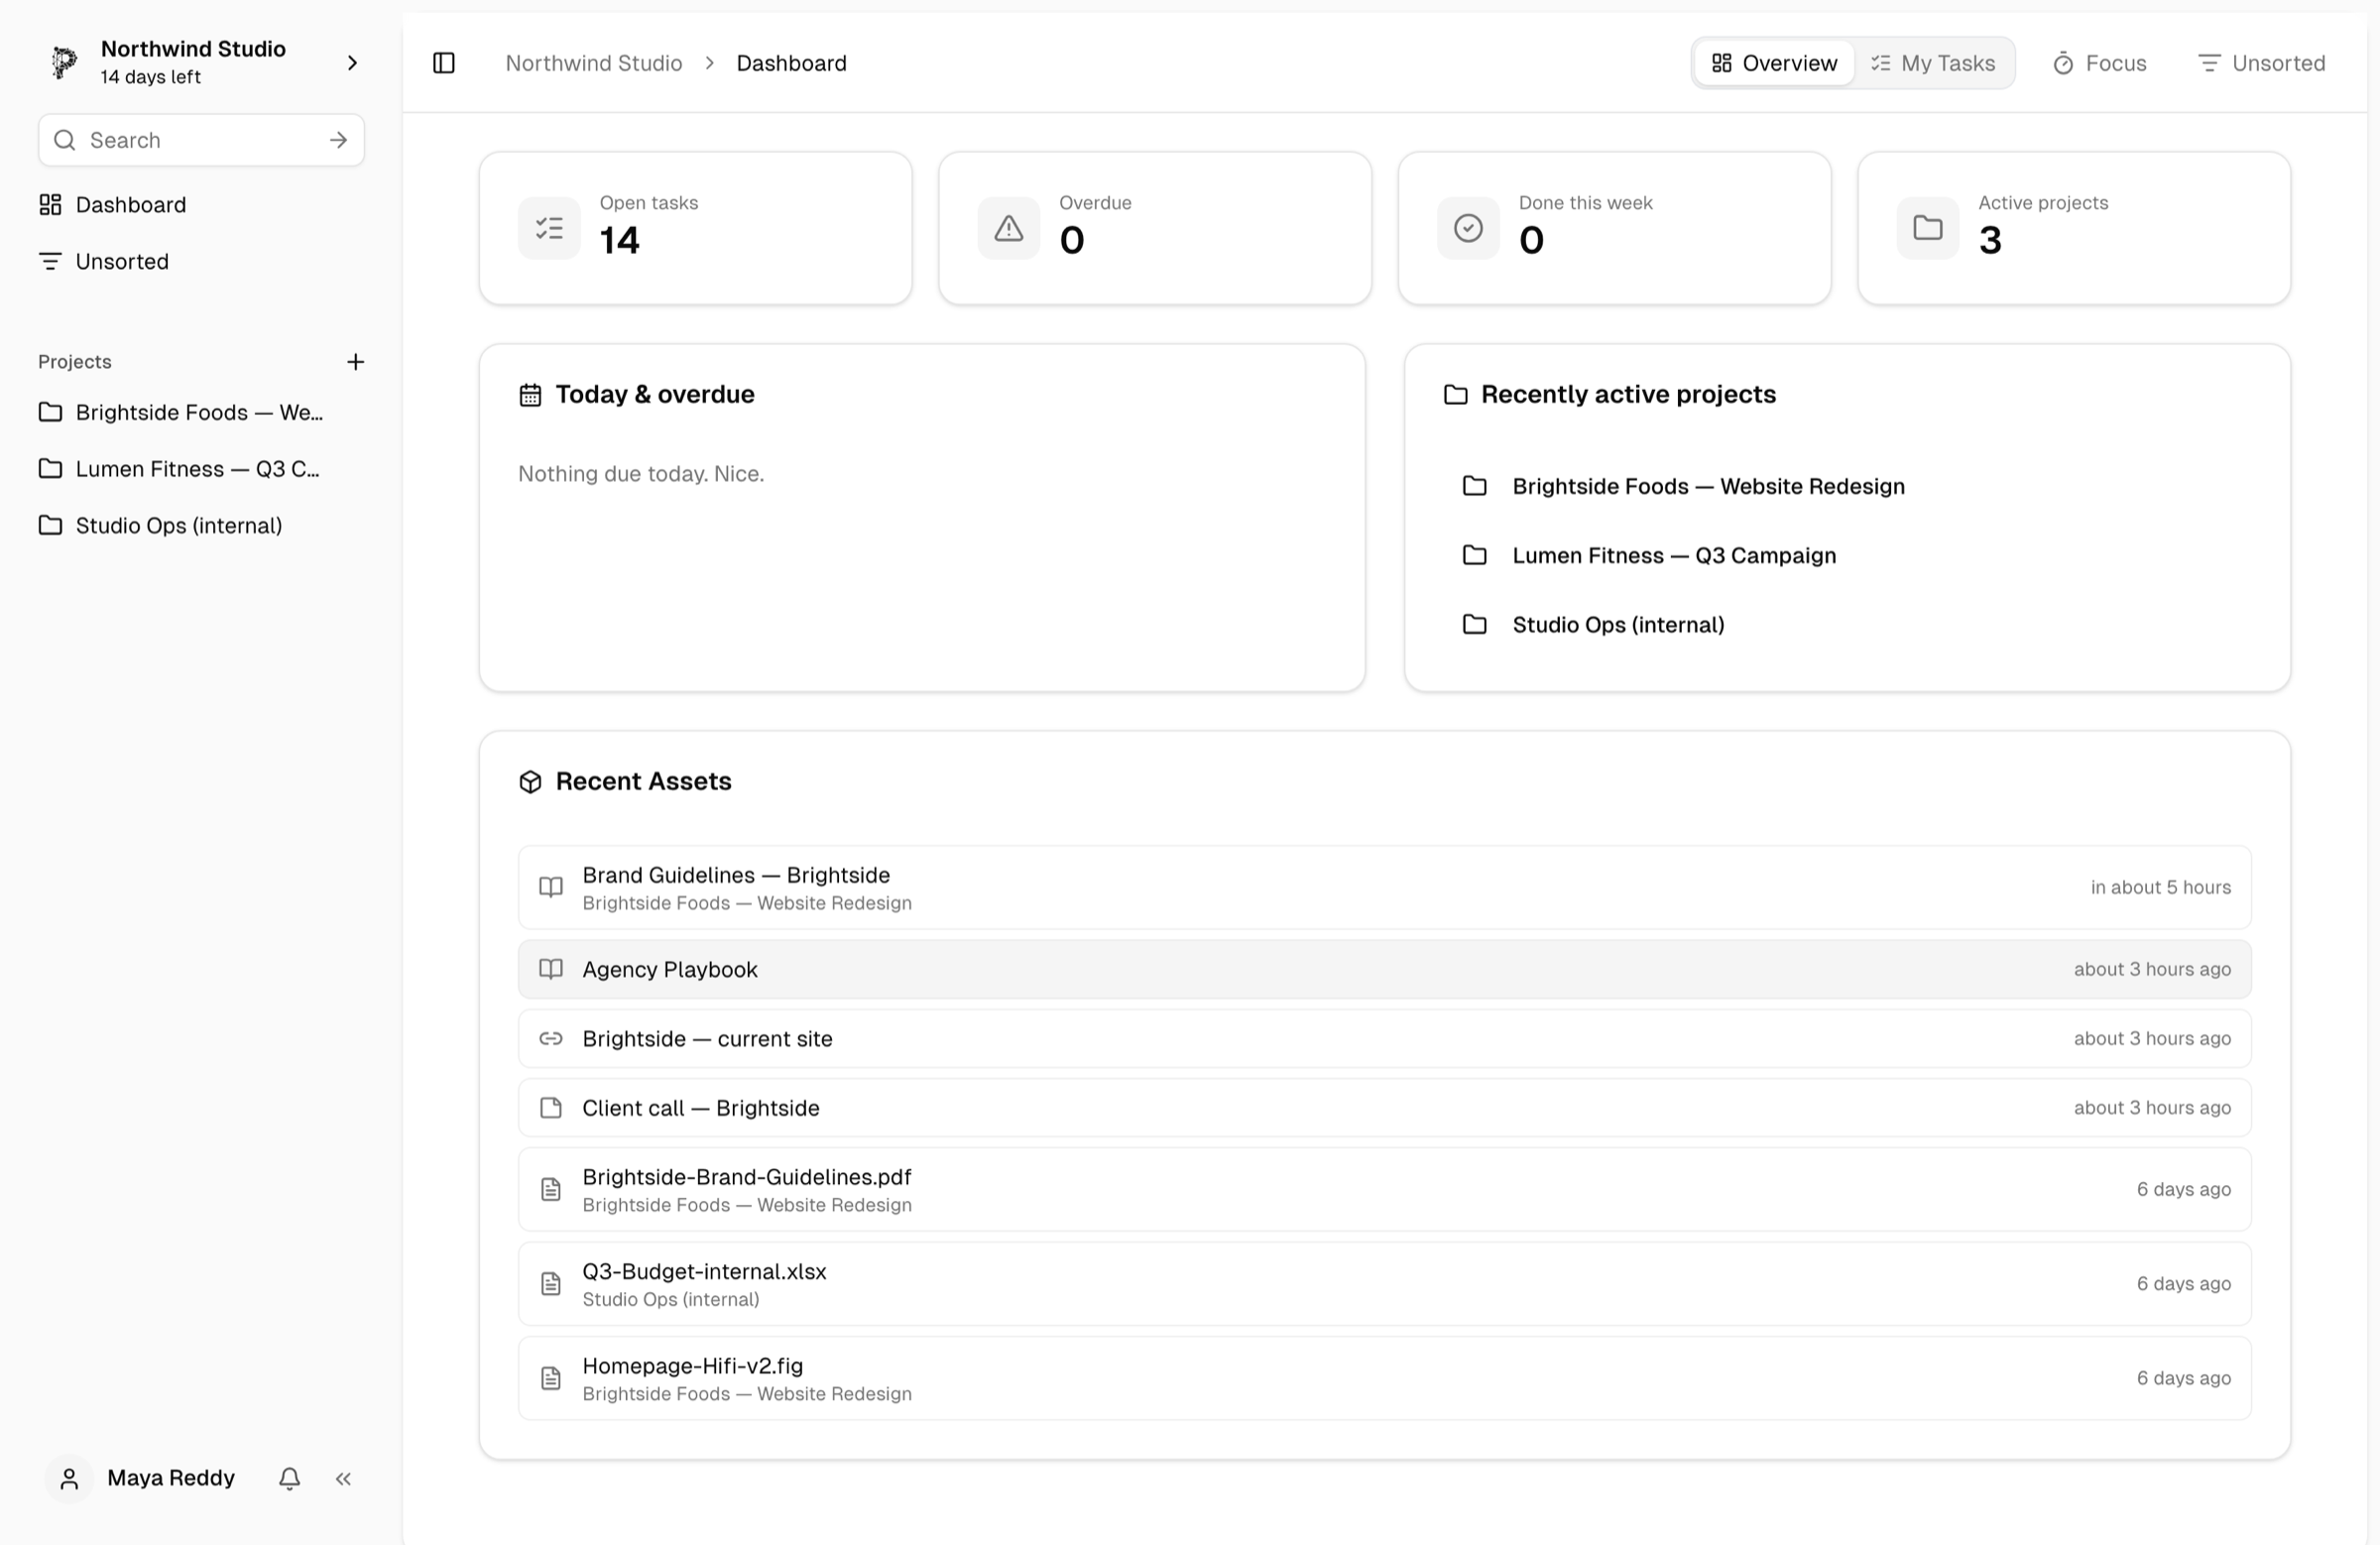Expand the Northwind Studio workspace chevron
Viewport: 2380px width, 1545px height.
352,63
